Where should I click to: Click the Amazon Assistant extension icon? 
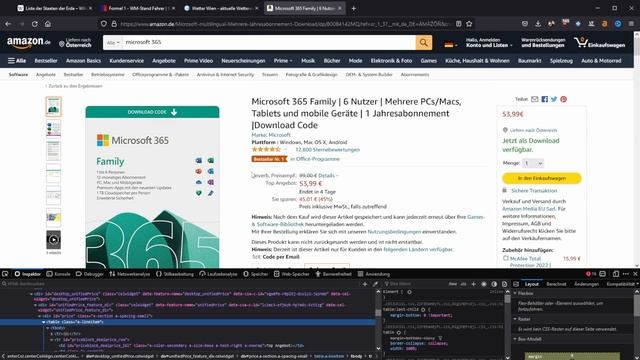(604, 24)
